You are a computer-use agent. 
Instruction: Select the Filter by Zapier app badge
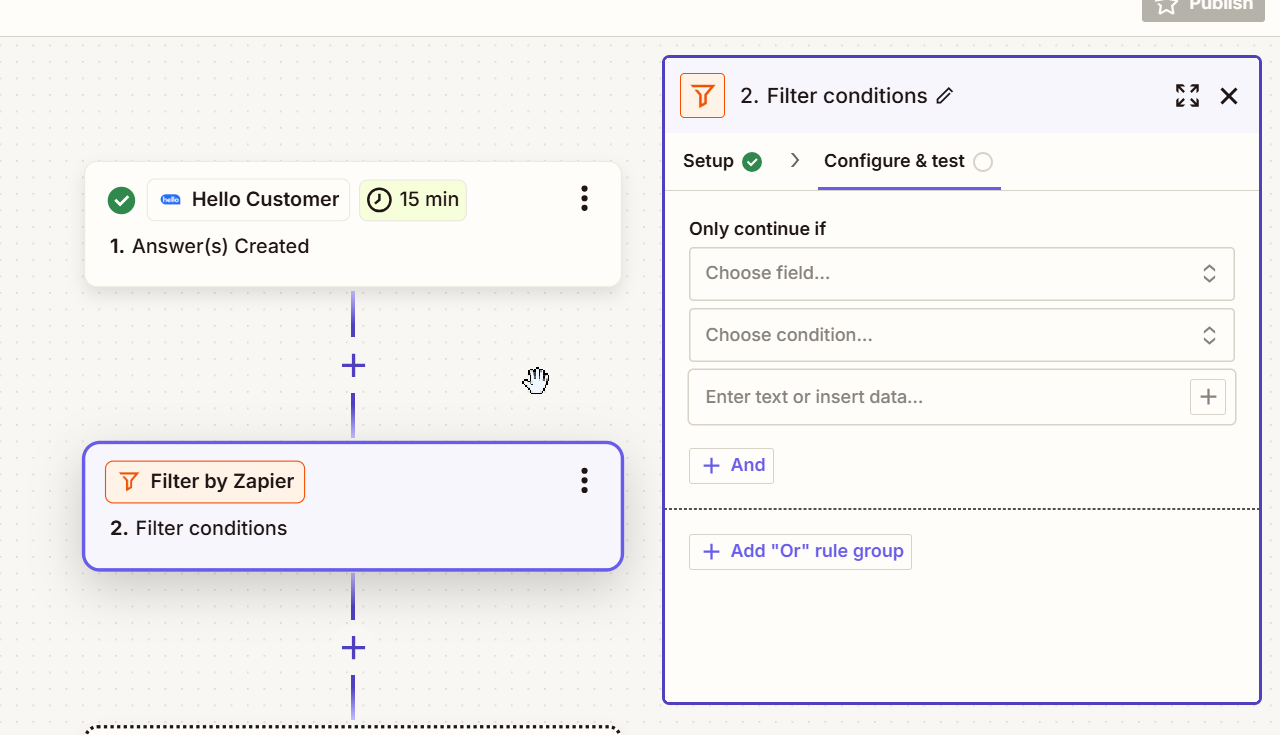tap(205, 482)
